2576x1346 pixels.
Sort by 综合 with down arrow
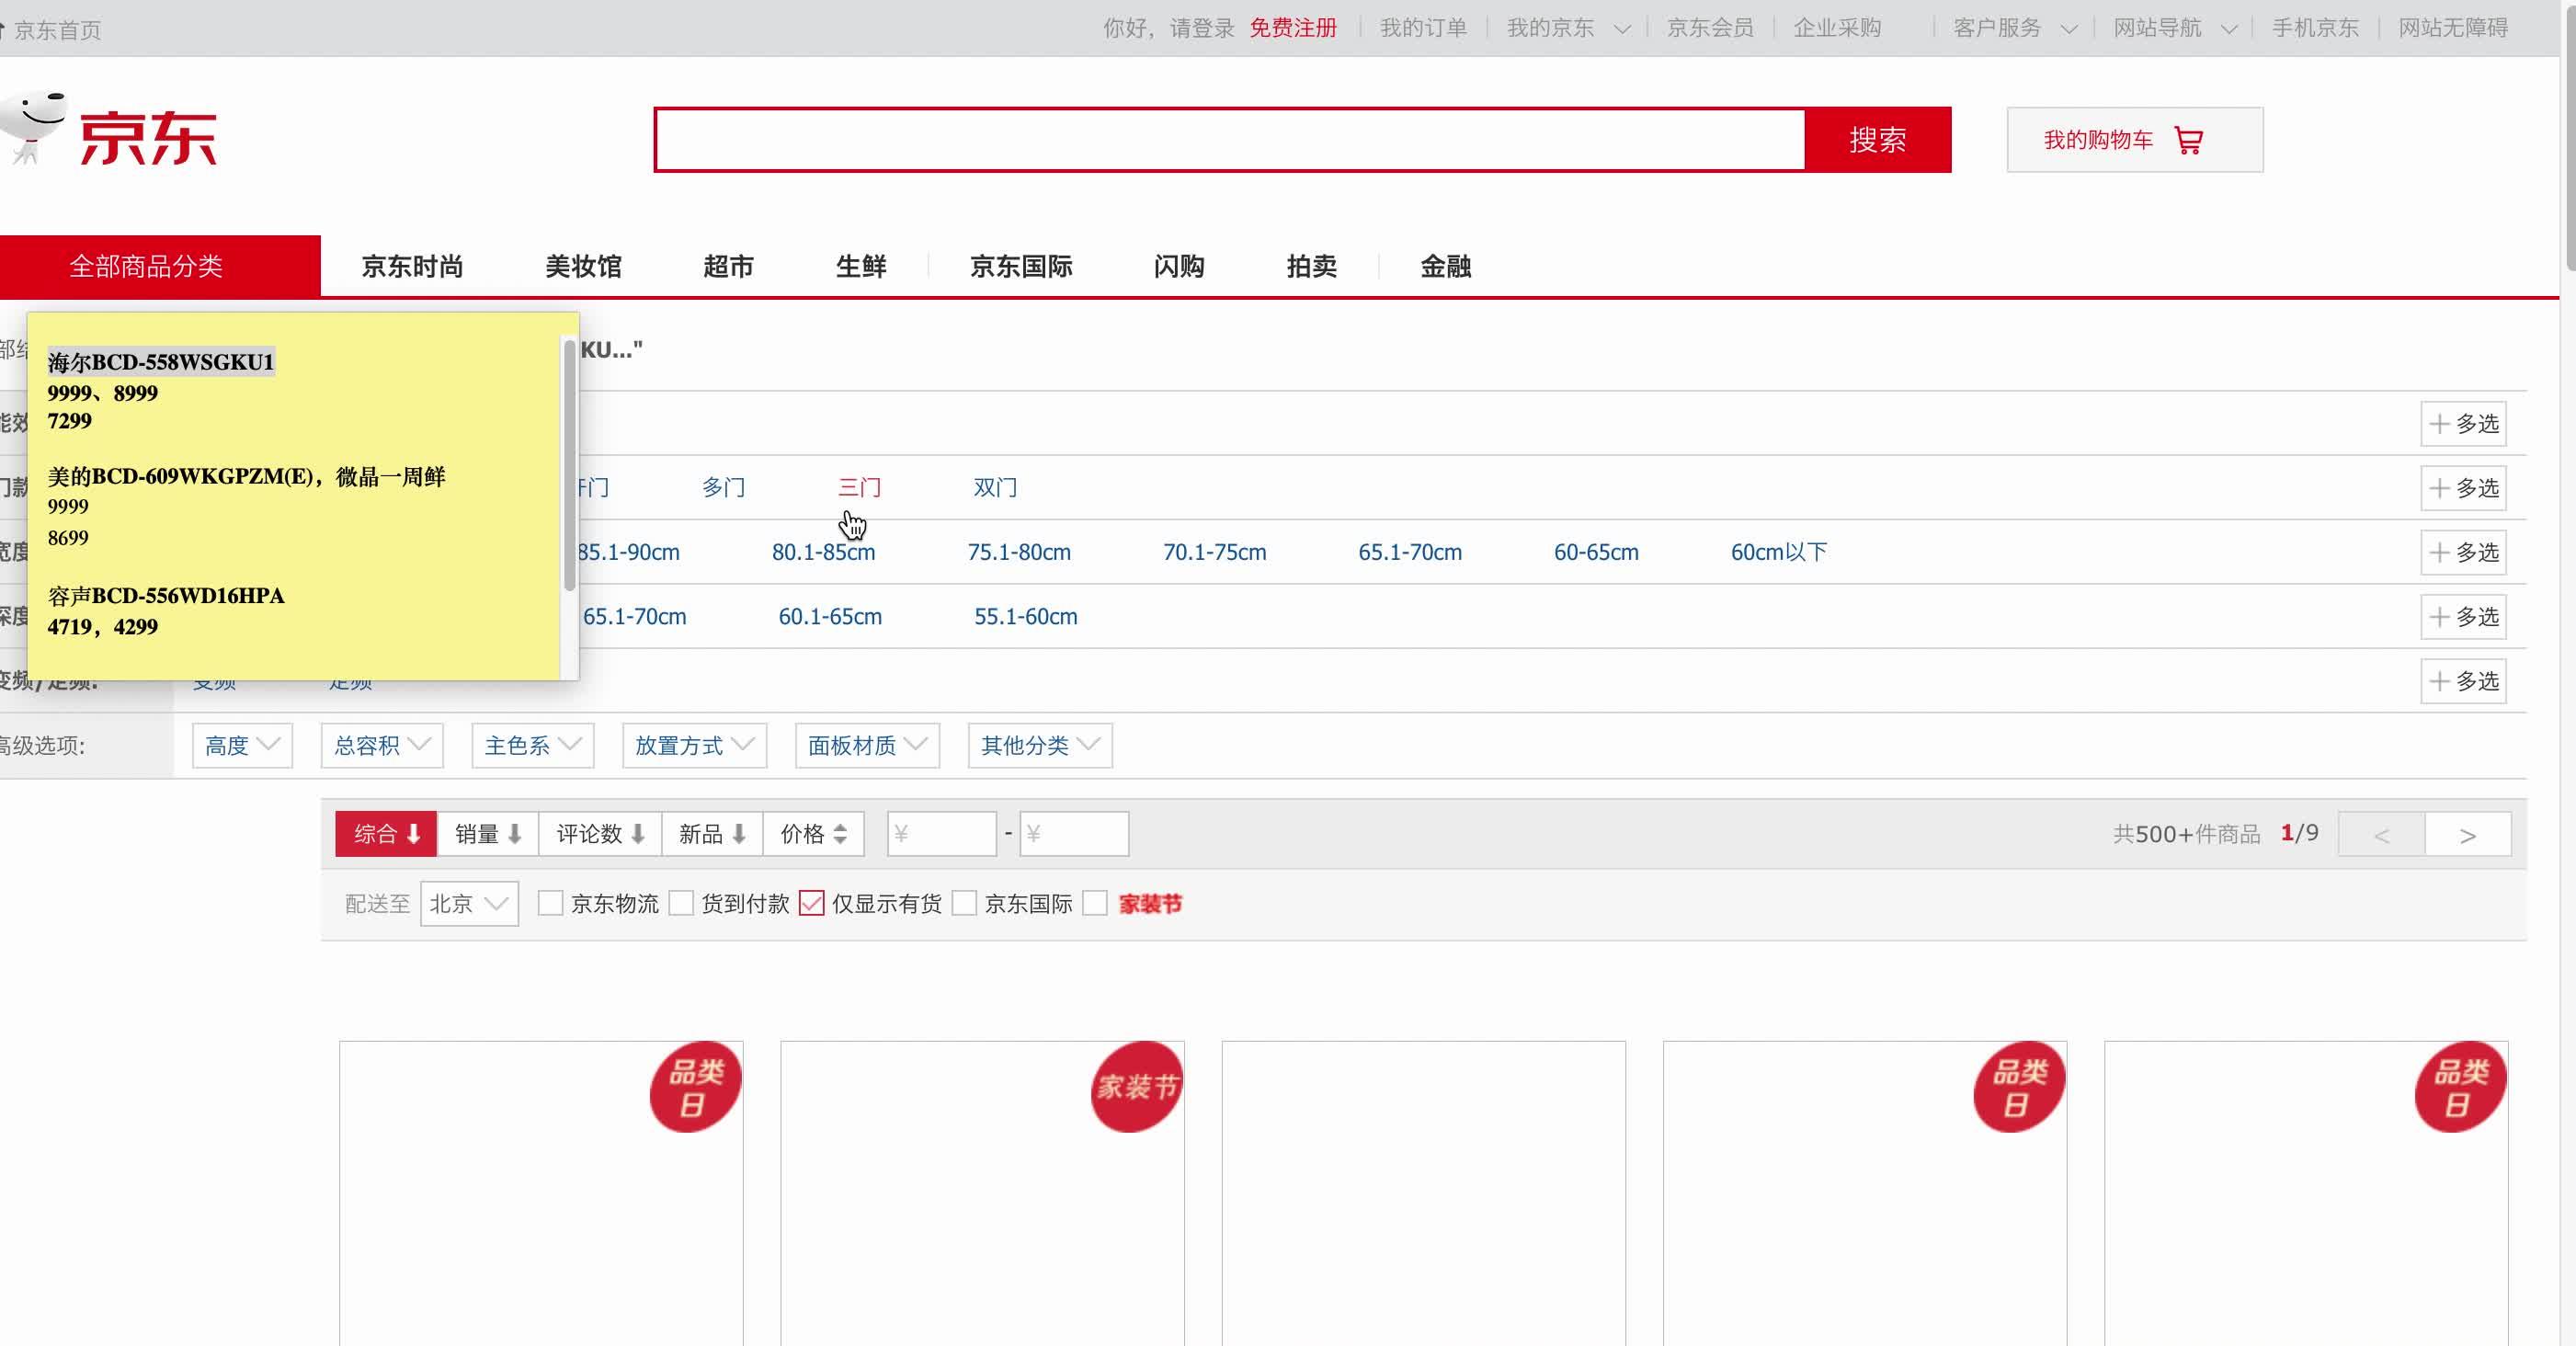386,834
